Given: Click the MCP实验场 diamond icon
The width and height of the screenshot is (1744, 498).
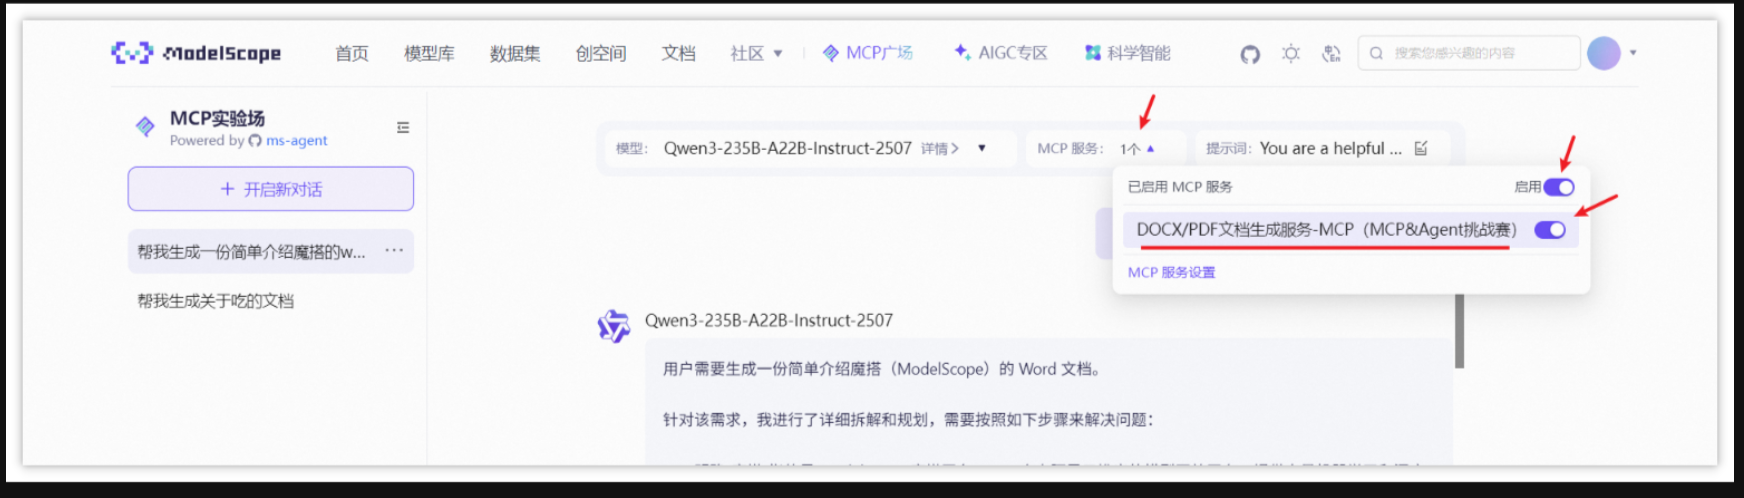Looking at the screenshot, I should pyautogui.click(x=145, y=126).
